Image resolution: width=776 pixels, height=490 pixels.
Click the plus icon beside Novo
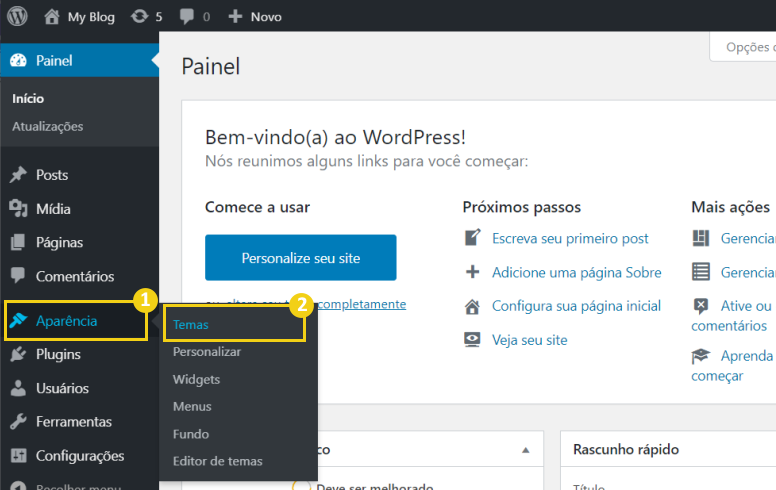tap(235, 16)
